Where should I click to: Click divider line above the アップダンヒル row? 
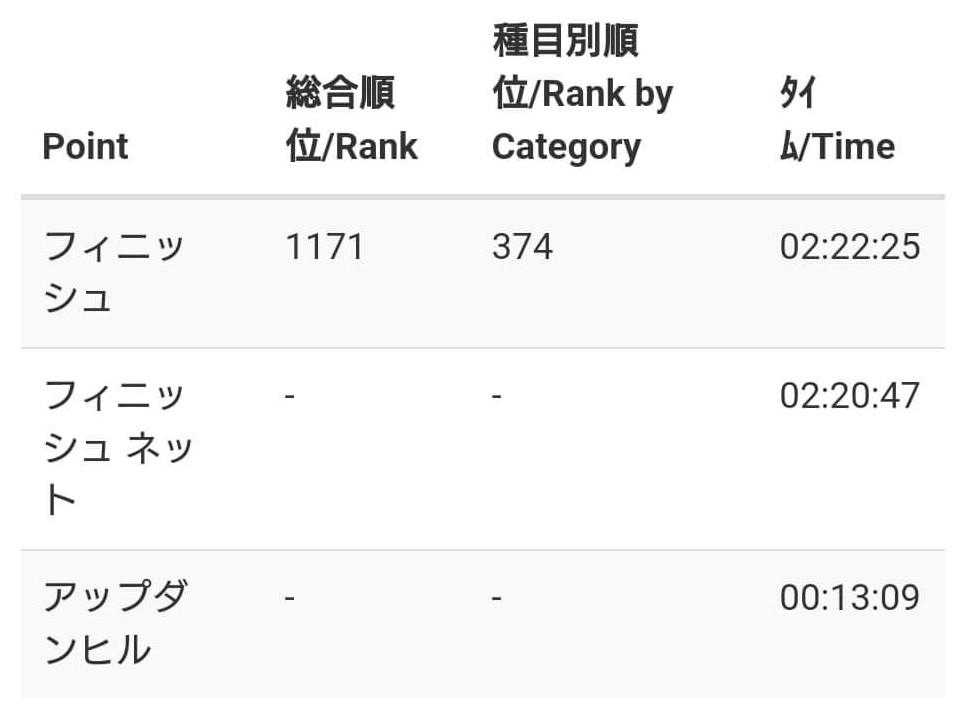click(x=482, y=550)
